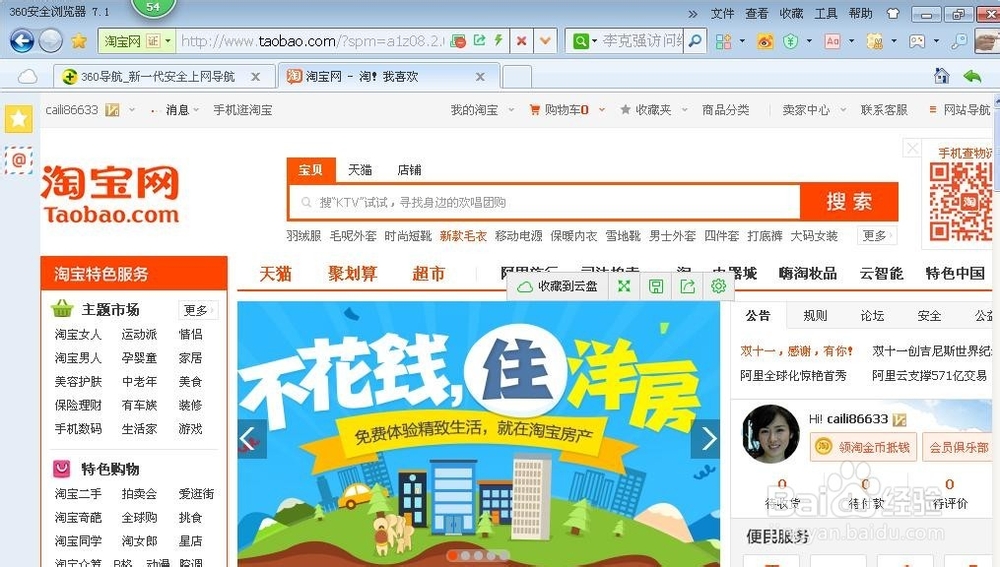Click the browser search magnifier icon
Viewport: 1000px width, 567px height.
[696, 41]
